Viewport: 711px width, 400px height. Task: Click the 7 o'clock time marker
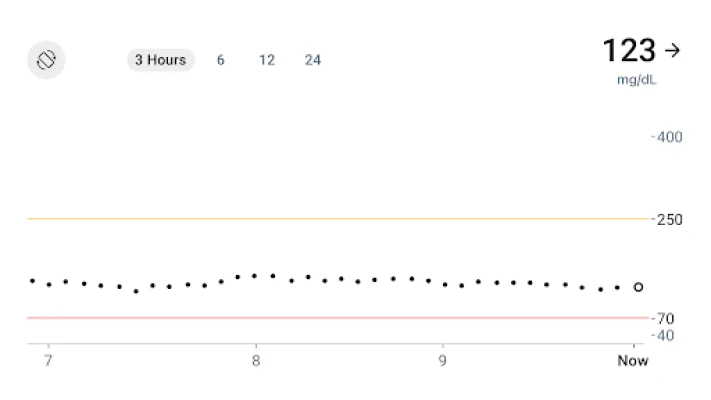tap(48, 360)
